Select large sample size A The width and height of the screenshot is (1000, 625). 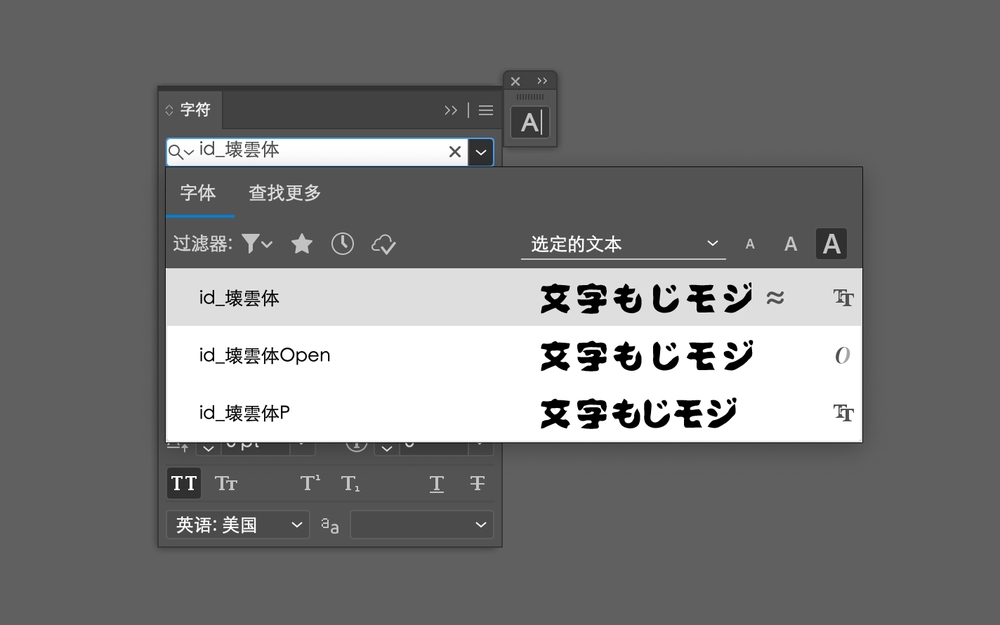(831, 244)
